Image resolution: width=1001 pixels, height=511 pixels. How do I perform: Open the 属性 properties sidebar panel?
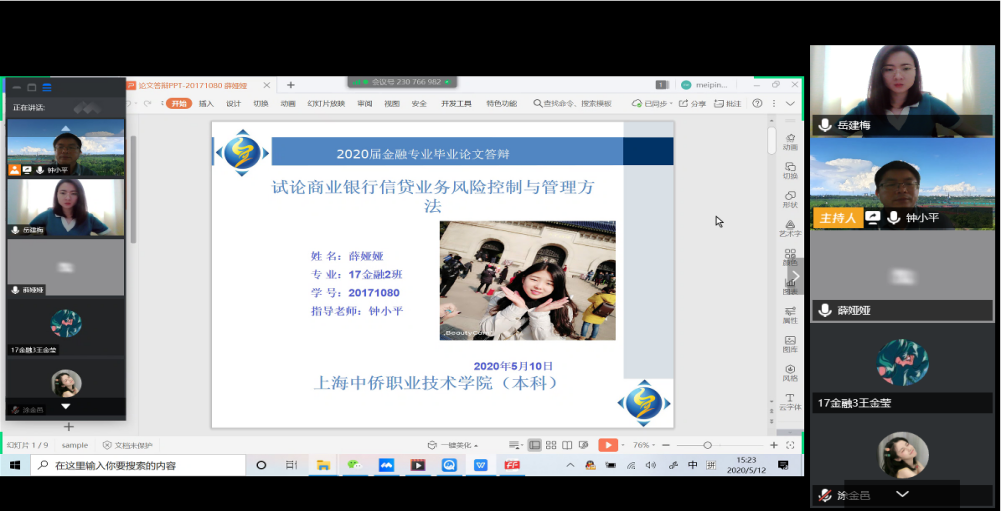click(x=790, y=315)
